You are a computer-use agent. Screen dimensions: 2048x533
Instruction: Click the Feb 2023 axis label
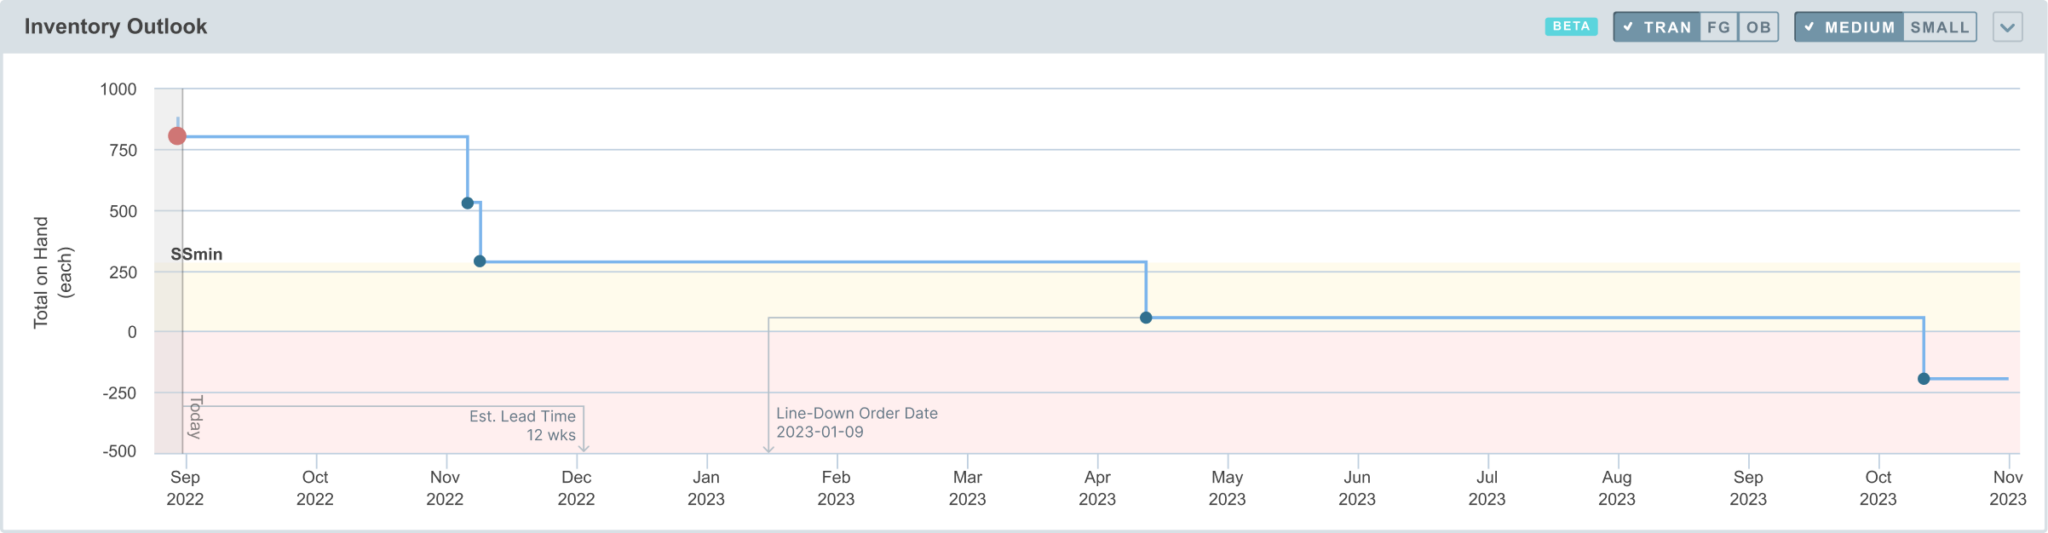[x=836, y=488]
